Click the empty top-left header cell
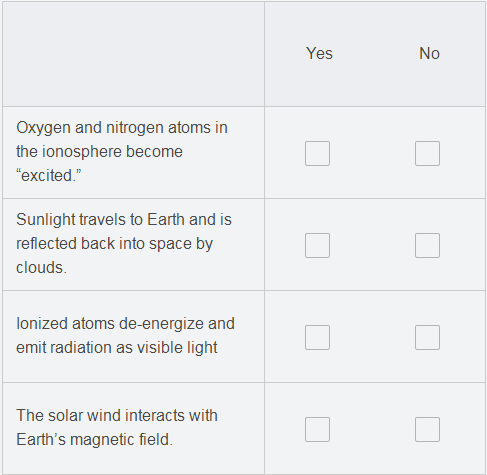Screen dimensions: 487x475 point(134,54)
